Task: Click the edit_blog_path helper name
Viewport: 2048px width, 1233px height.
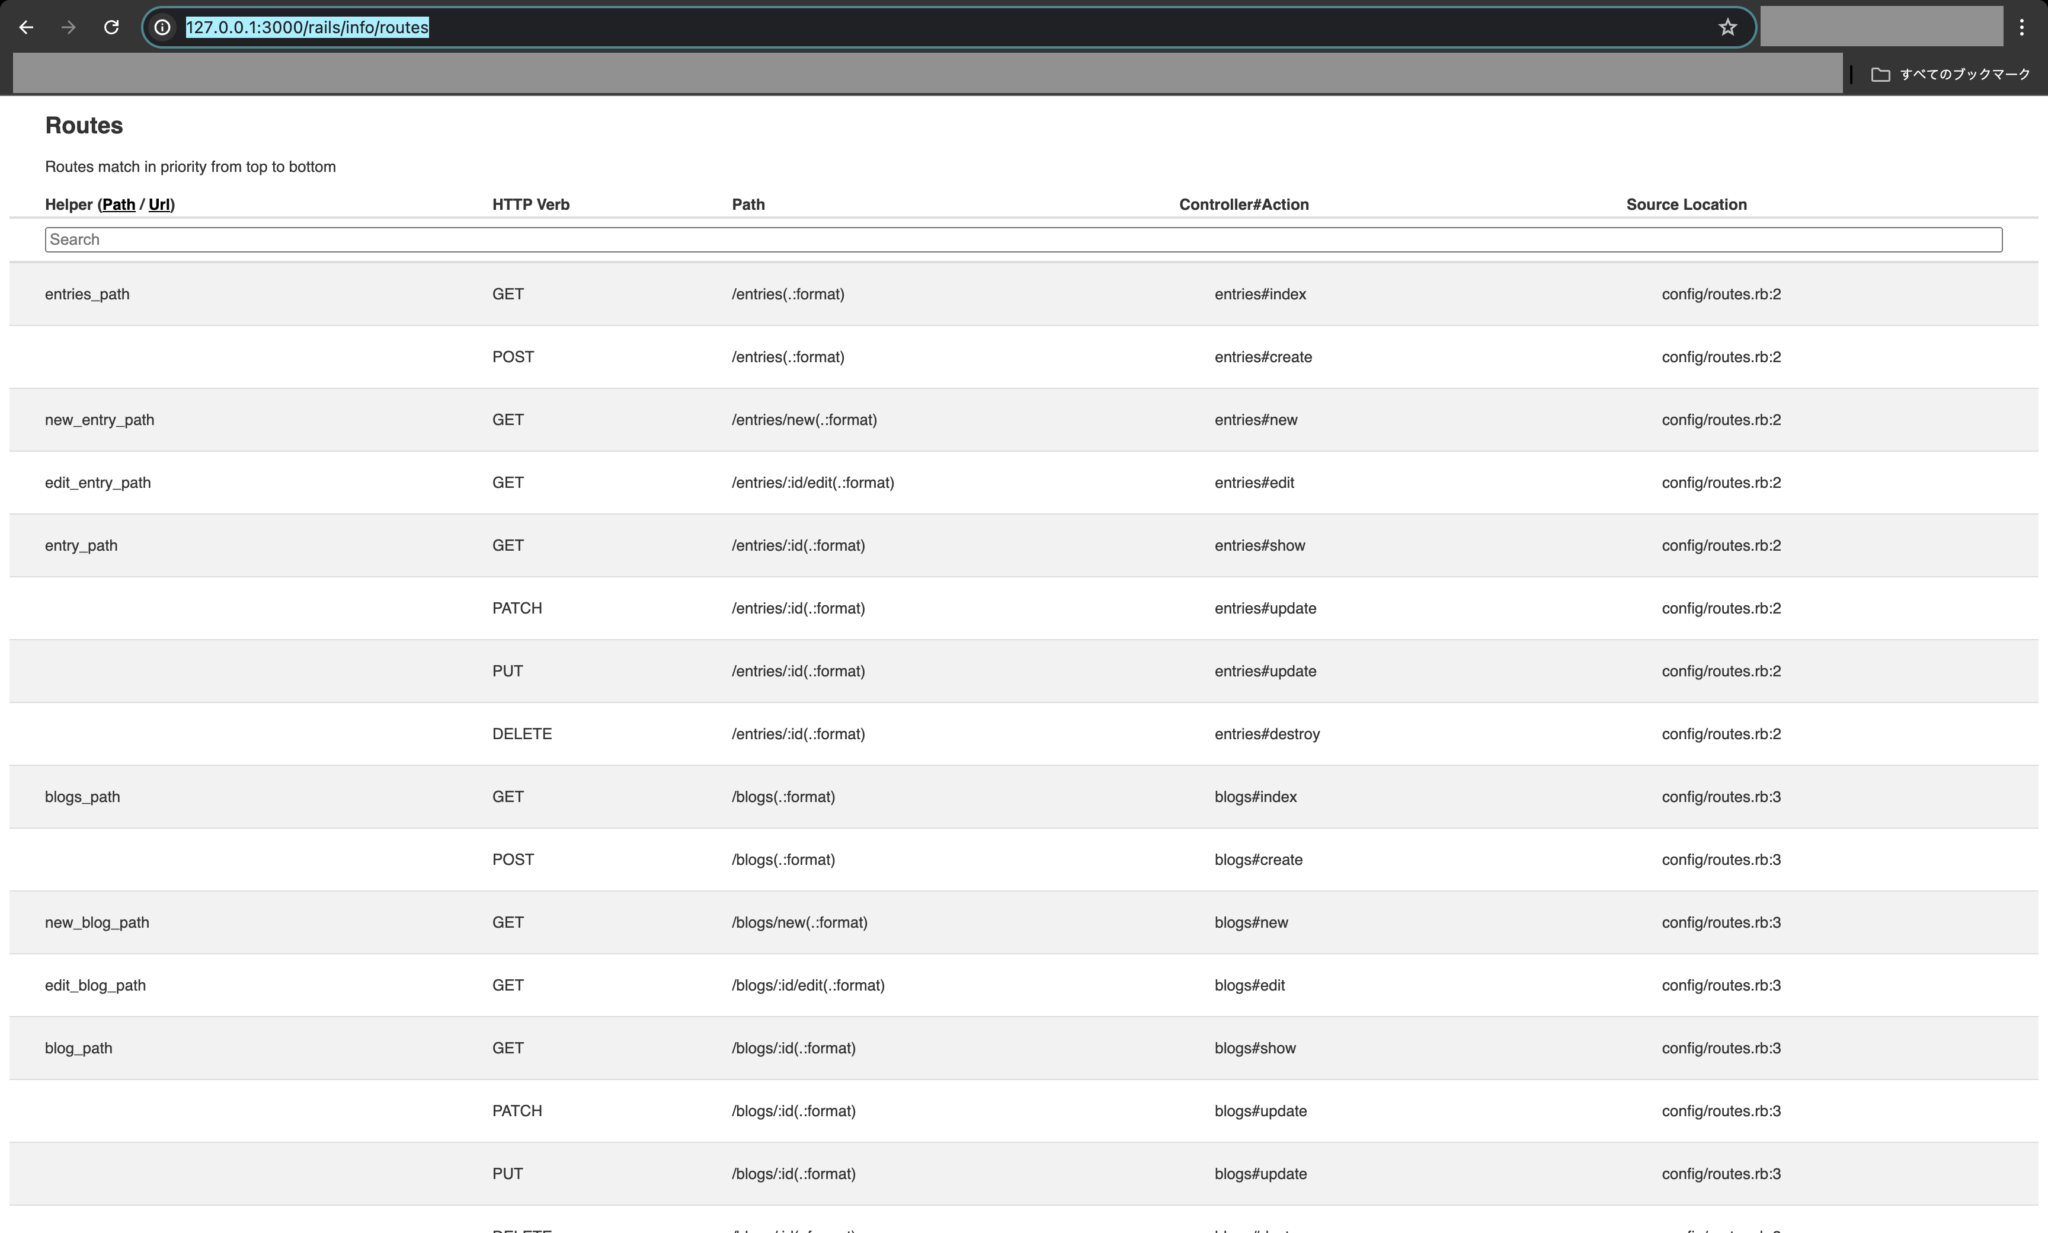Action: [95, 985]
